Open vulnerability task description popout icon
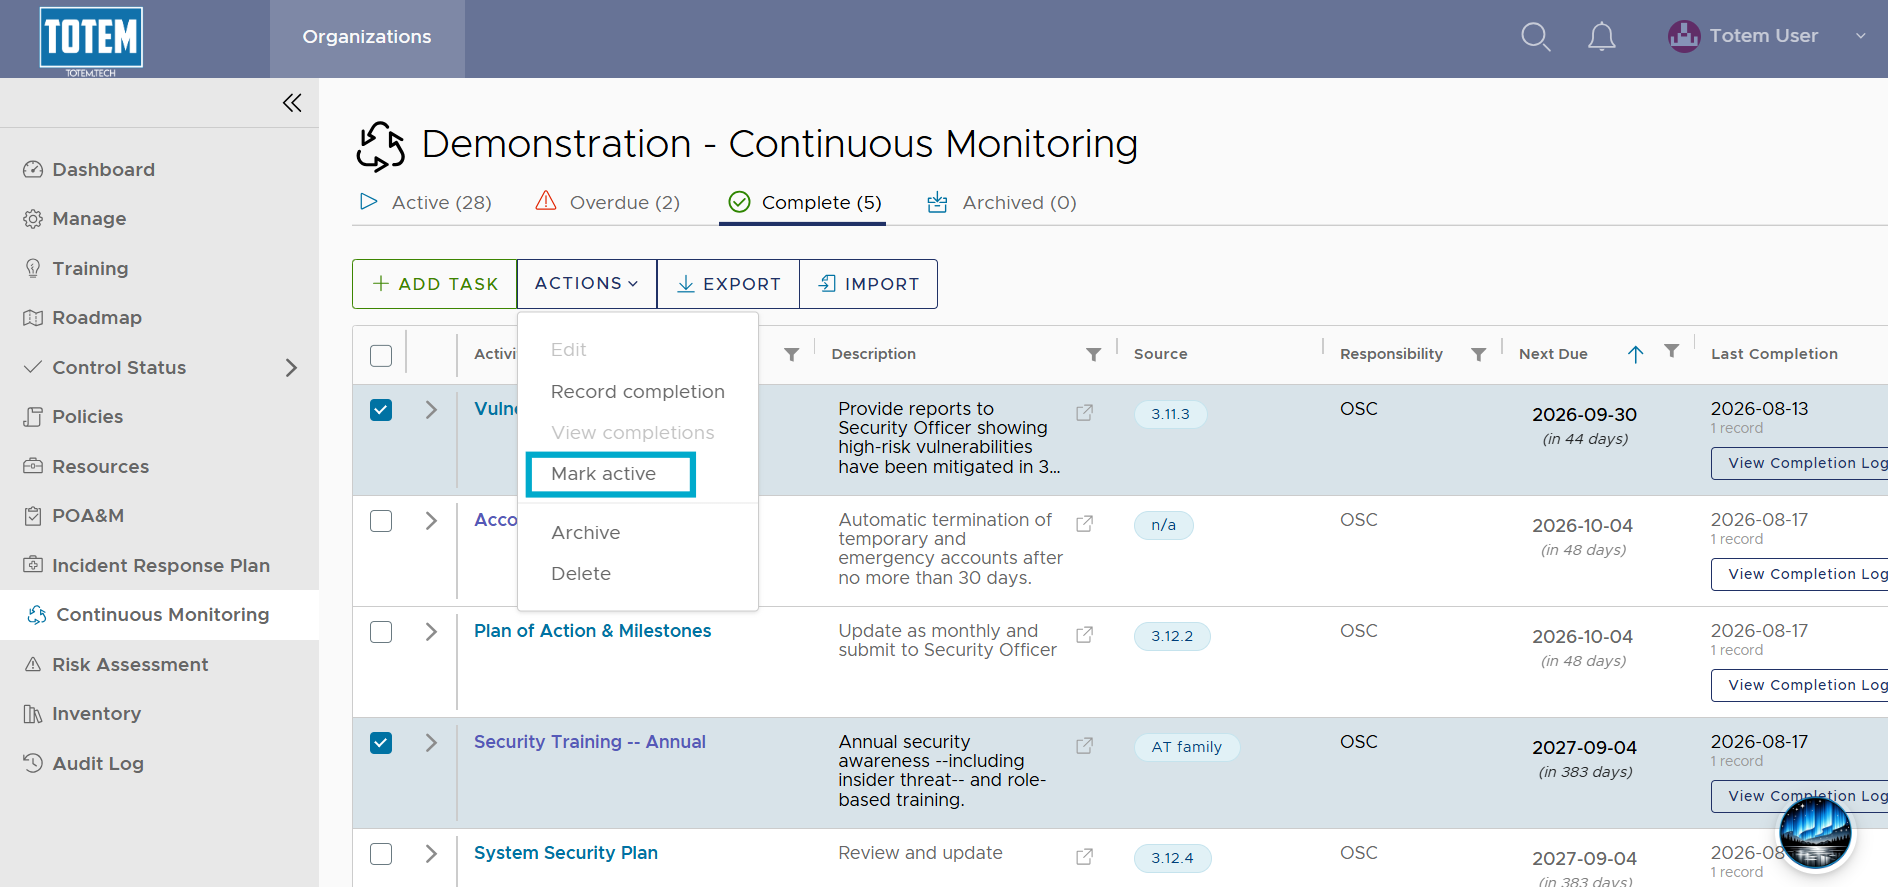The width and height of the screenshot is (1888, 887). [x=1084, y=412]
